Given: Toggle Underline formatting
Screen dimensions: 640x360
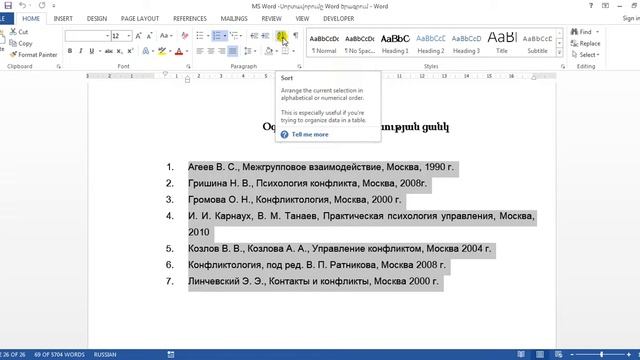Looking at the screenshot, I should pos(91,51).
